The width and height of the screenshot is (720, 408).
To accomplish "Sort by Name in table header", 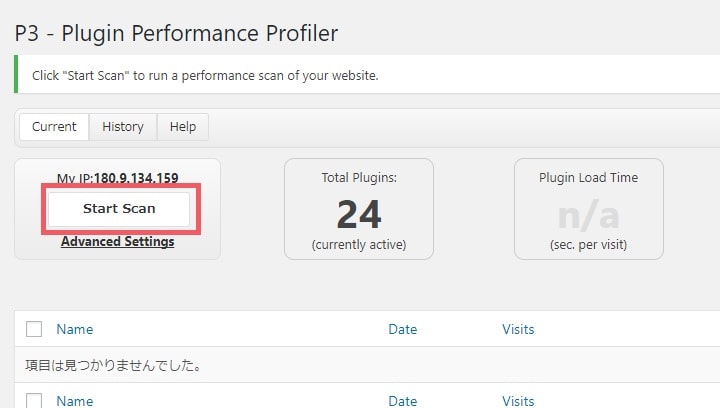I will (x=75, y=329).
